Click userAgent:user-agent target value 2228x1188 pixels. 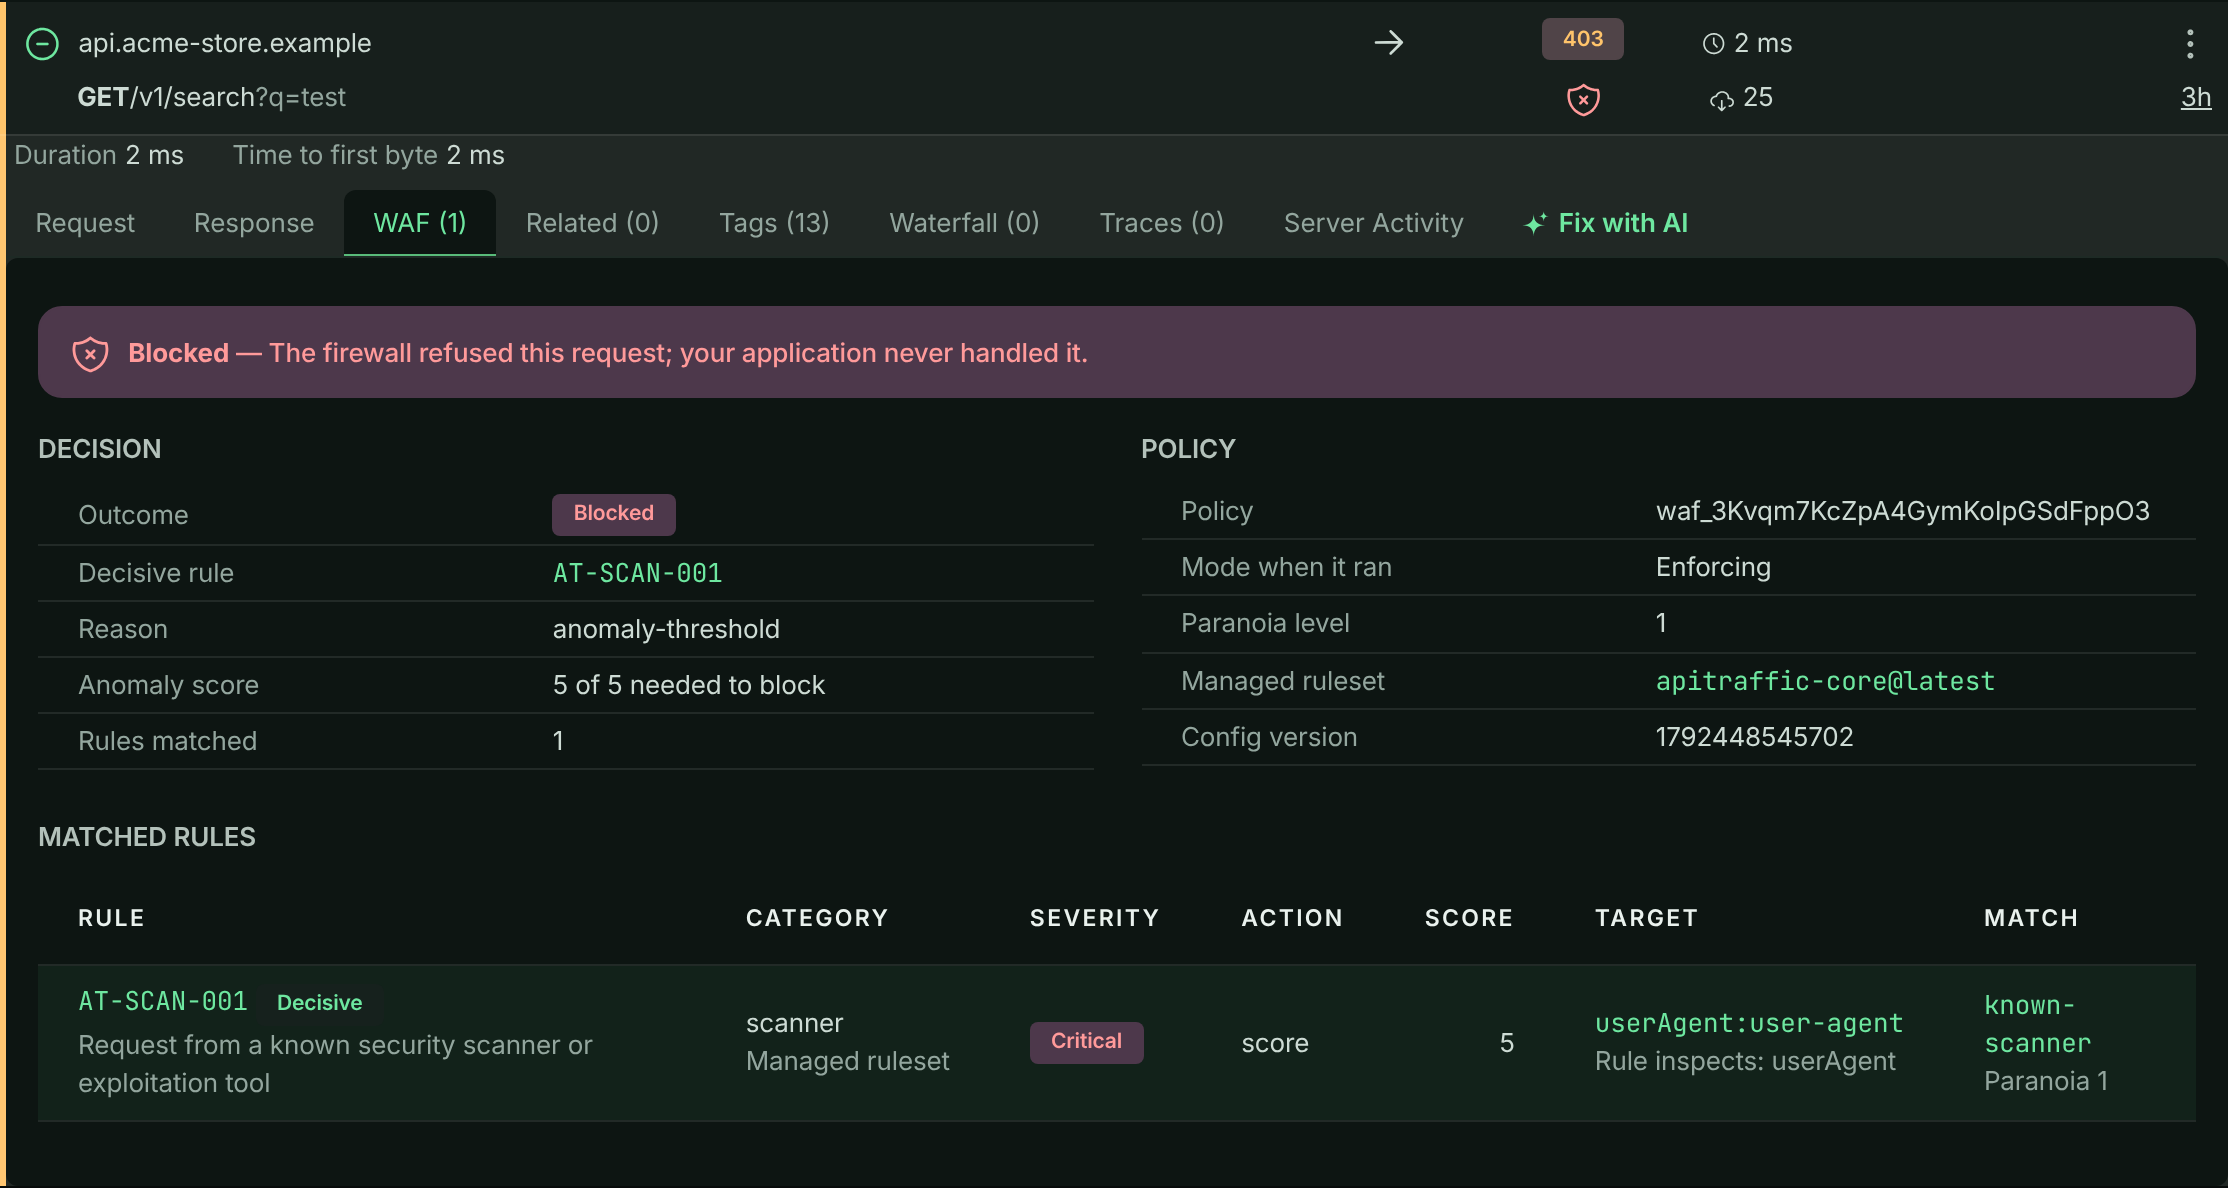[x=1748, y=1023]
